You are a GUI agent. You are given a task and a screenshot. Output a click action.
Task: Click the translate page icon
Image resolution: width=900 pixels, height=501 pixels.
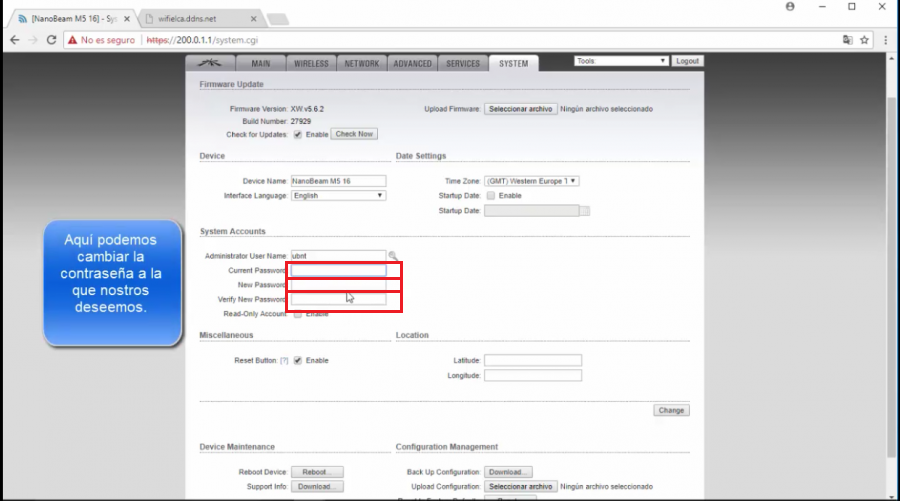(847, 40)
